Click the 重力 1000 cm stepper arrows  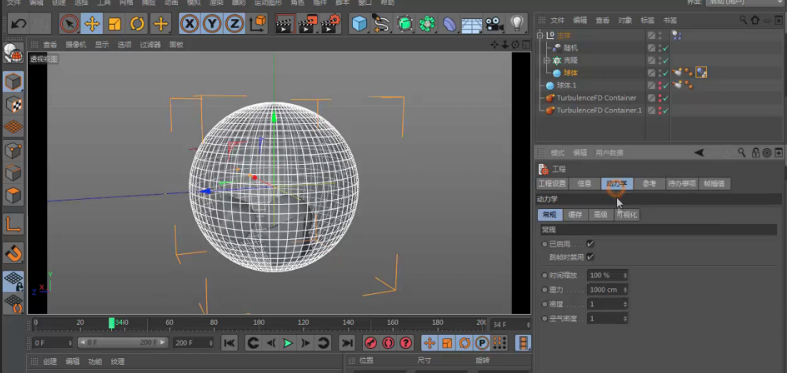[625, 290]
